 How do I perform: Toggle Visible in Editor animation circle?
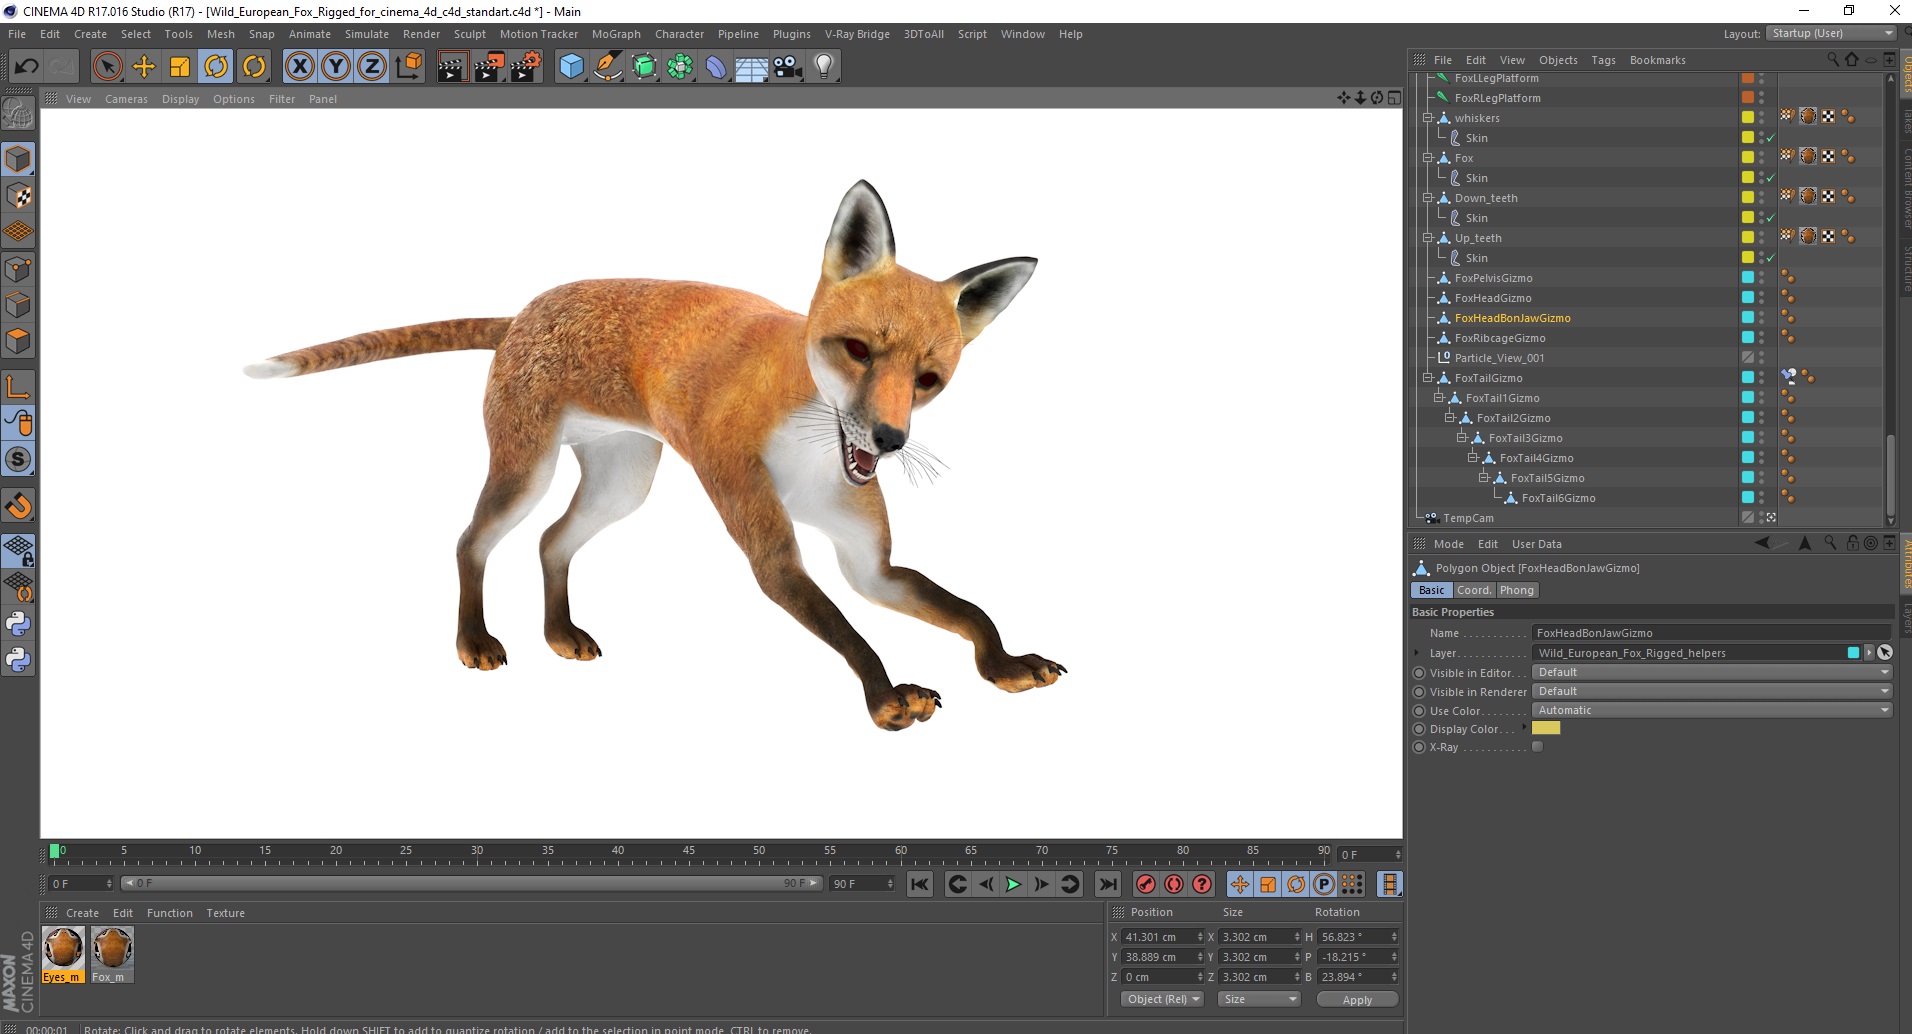tap(1419, 673)
